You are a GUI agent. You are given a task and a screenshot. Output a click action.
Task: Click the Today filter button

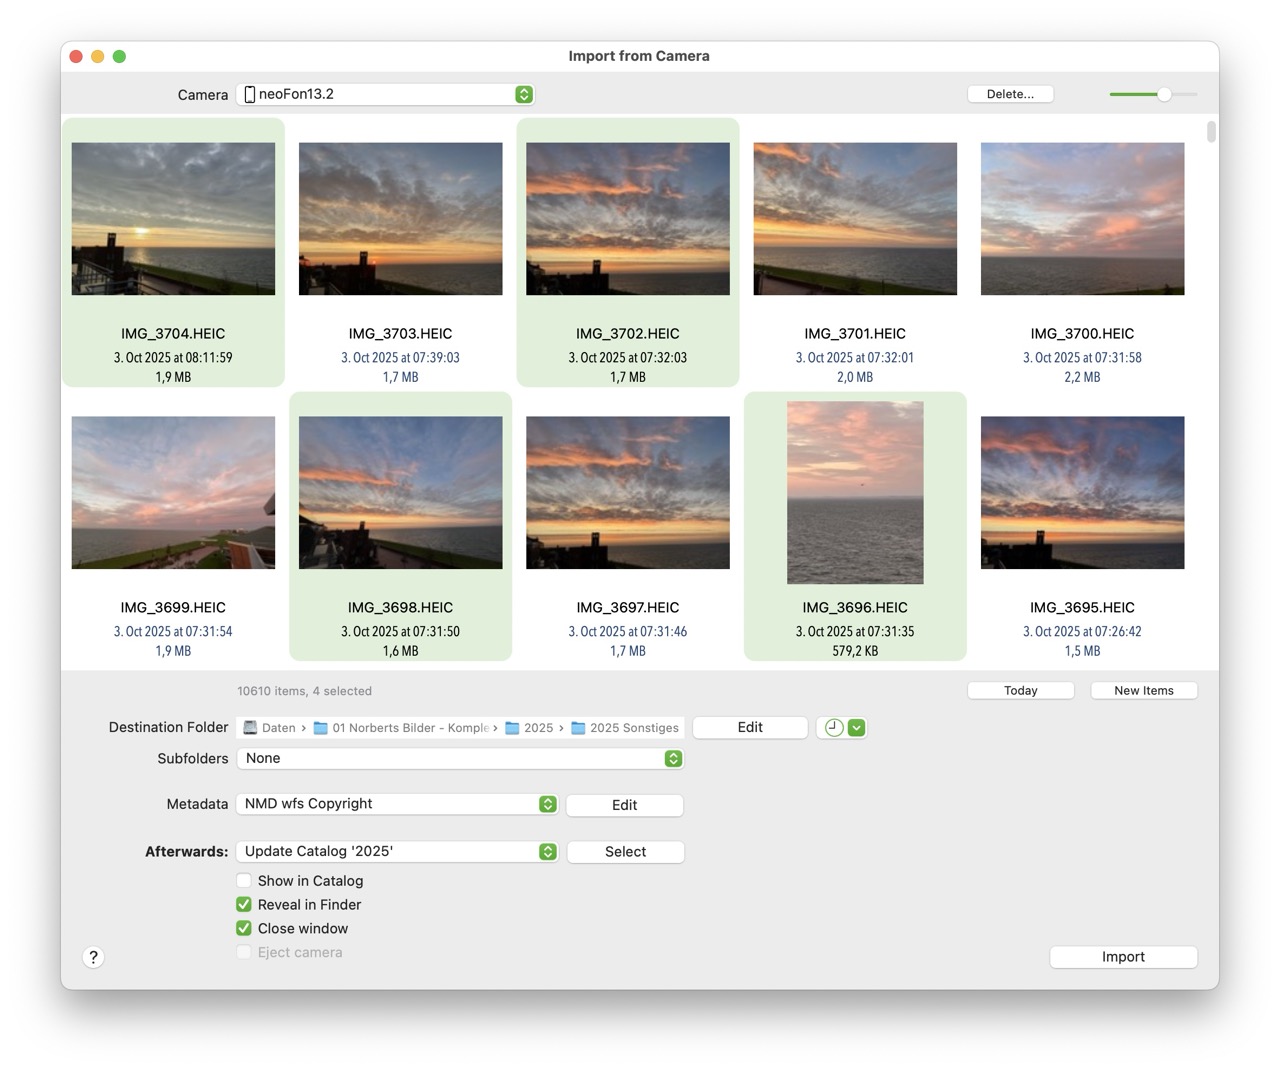(1020, 691)
